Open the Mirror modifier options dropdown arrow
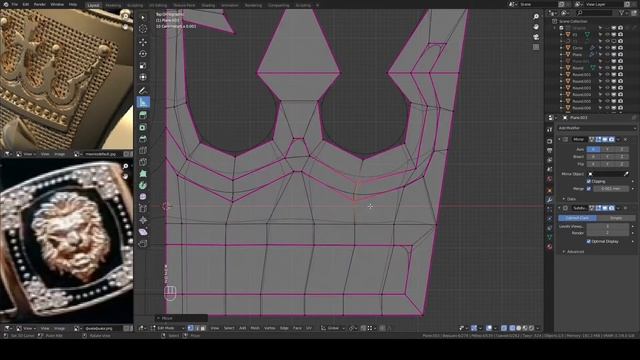 [619, 140]
